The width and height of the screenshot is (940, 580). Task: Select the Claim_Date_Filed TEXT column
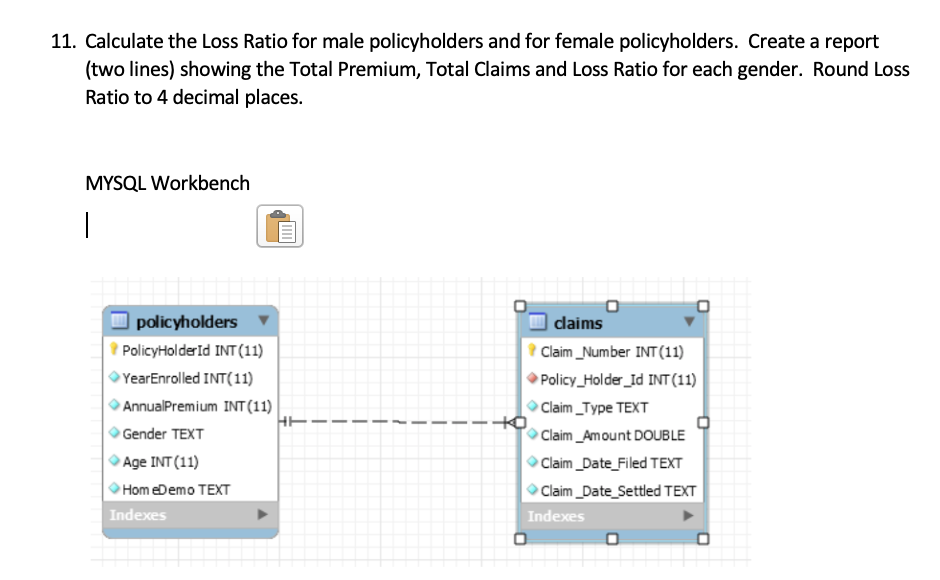[611, 463]
